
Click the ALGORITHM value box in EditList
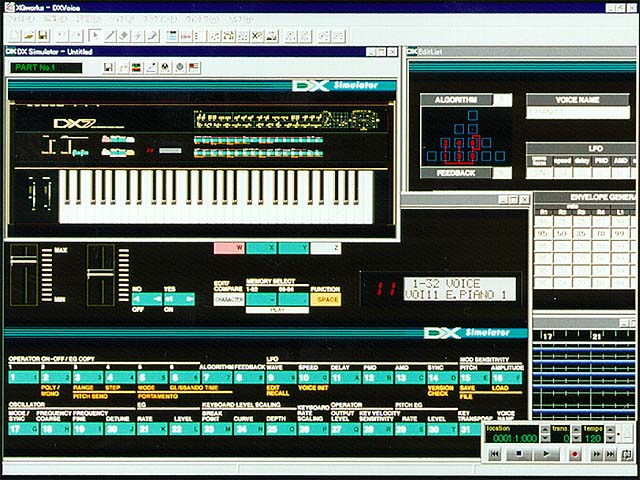(502, 100)
